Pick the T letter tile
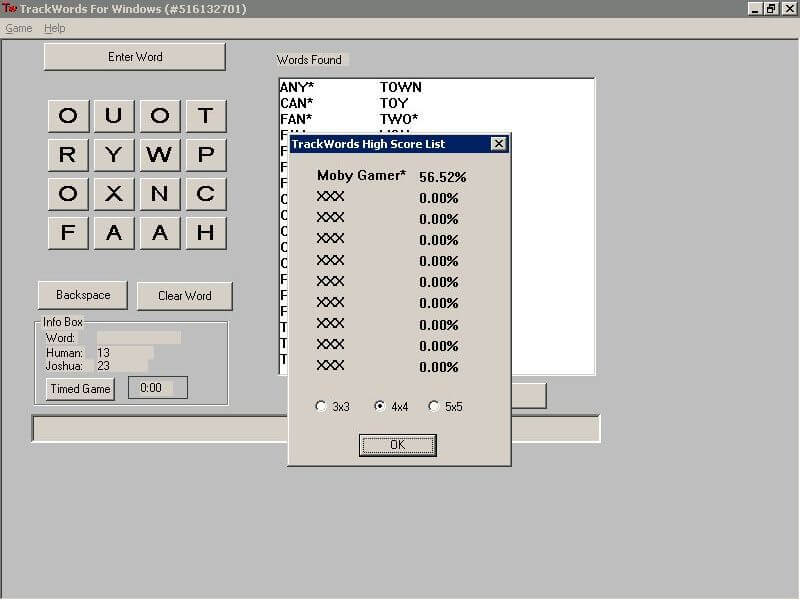 click(x=206, y=116)
